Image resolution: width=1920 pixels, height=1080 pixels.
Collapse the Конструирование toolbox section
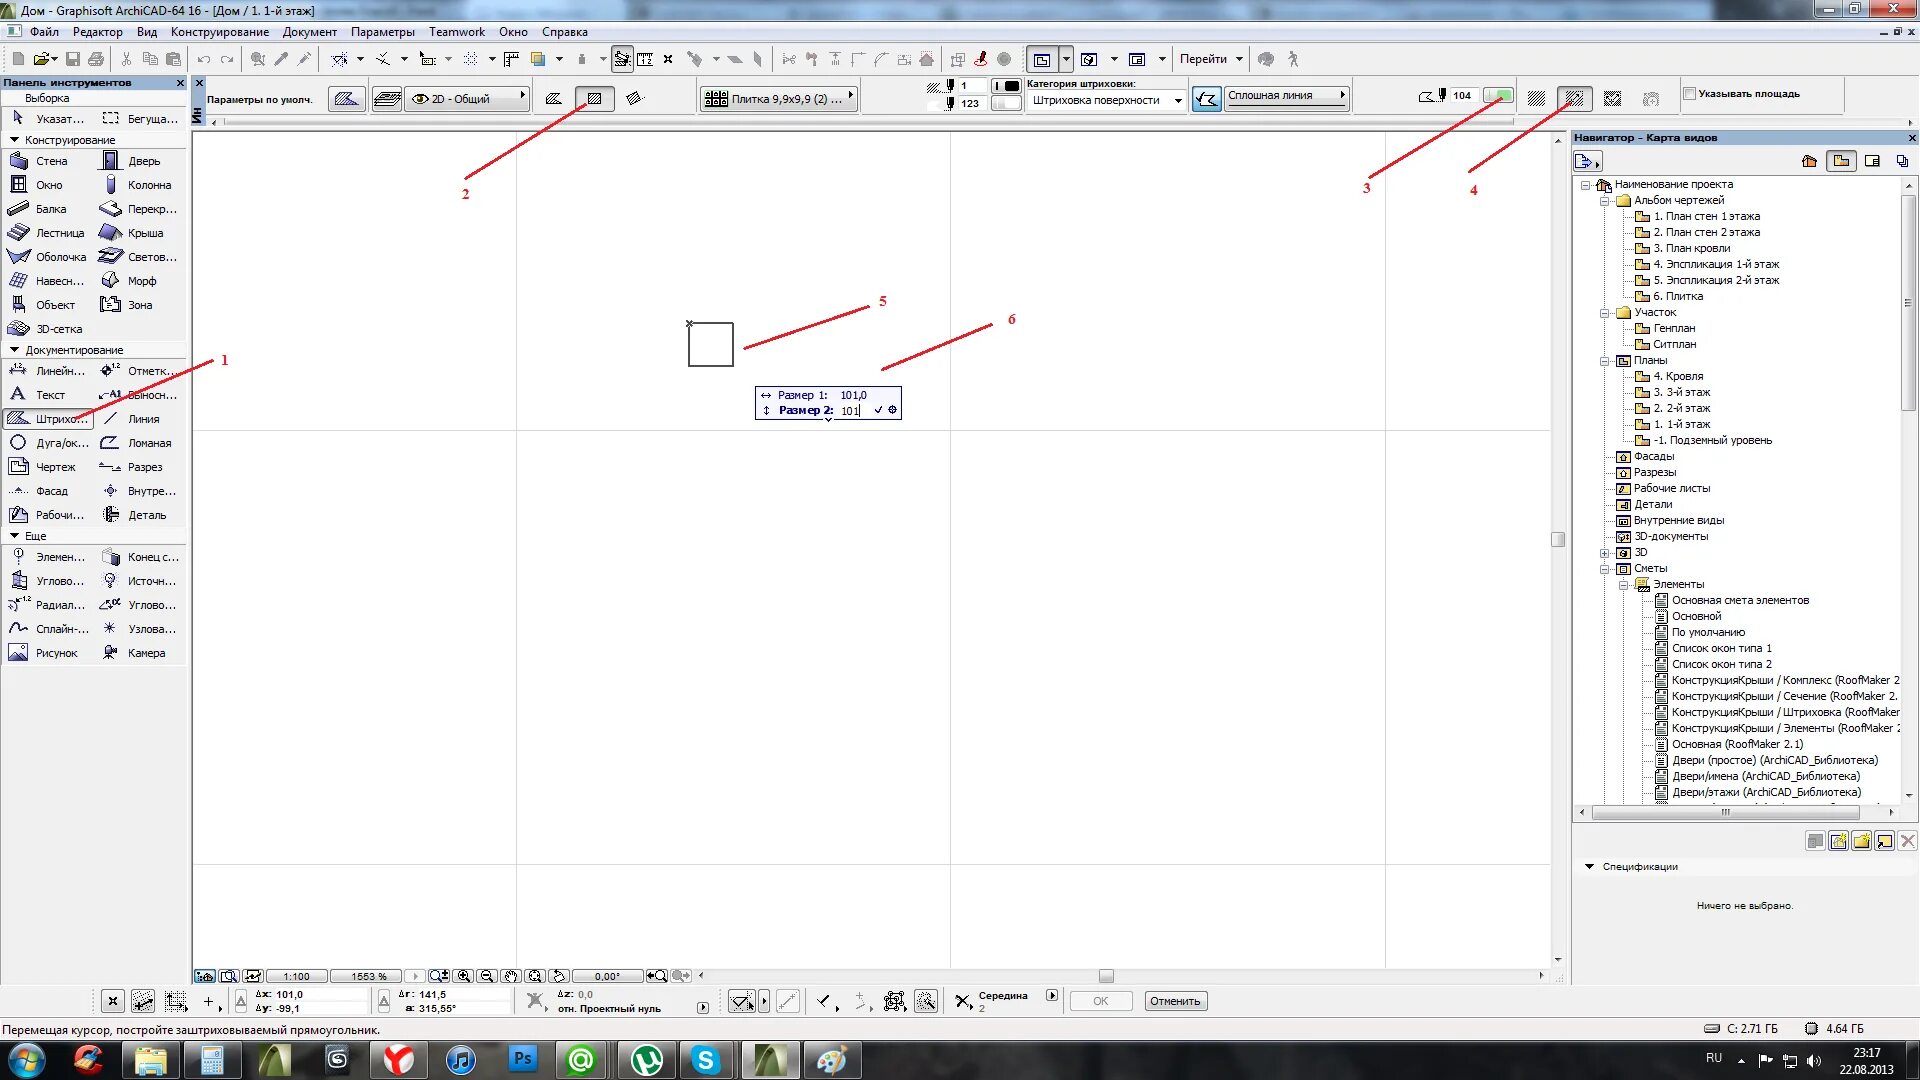pos(14,140)
